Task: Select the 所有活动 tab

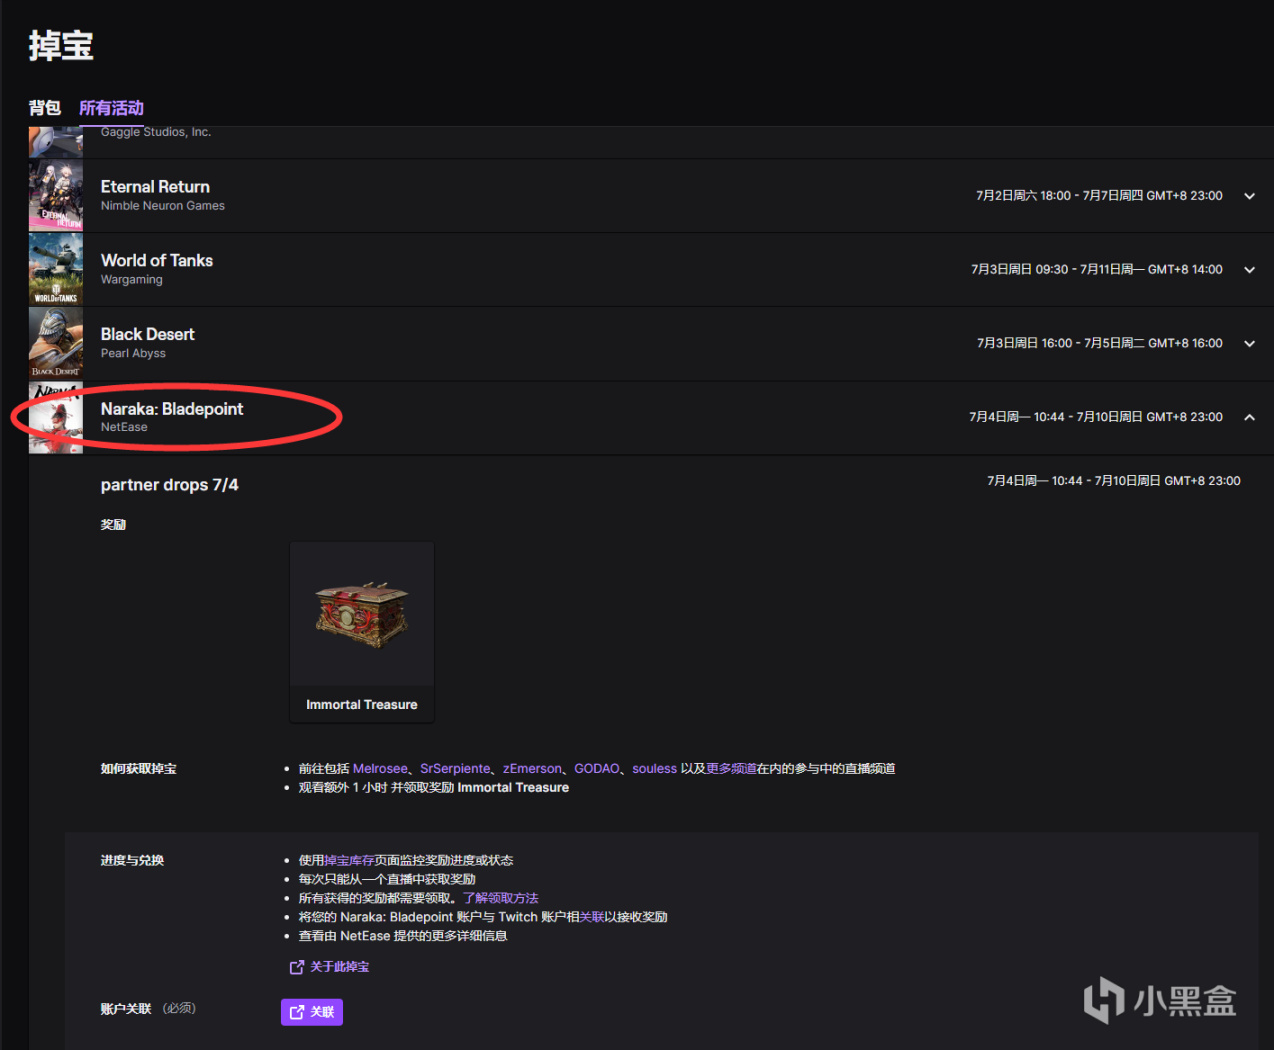Action: [x=111, y=108]
